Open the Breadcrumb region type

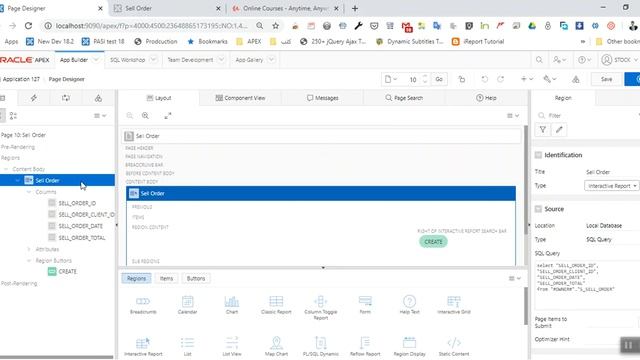point(143,302)
